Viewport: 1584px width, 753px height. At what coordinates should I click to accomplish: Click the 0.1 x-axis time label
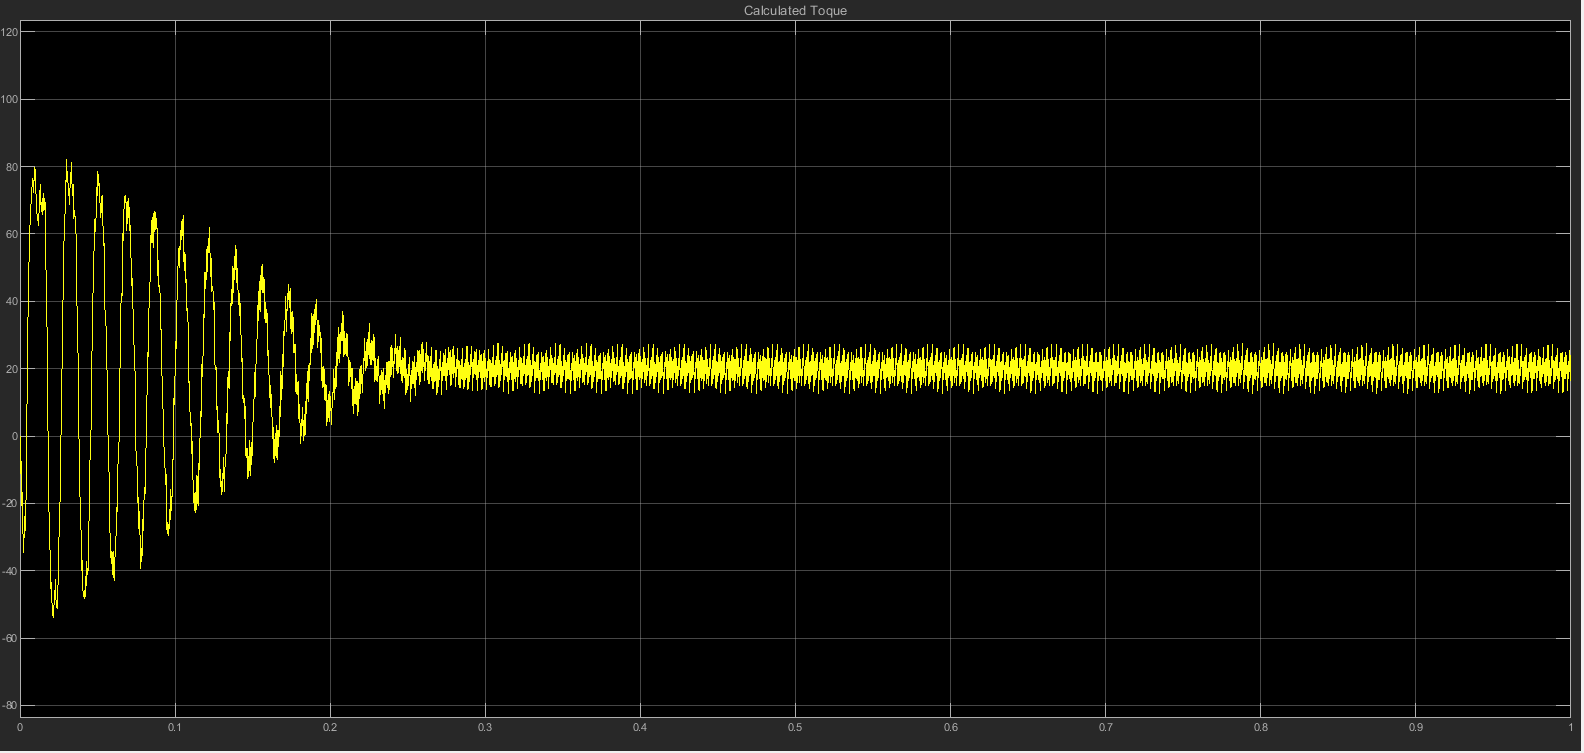[x=175, y=727]
